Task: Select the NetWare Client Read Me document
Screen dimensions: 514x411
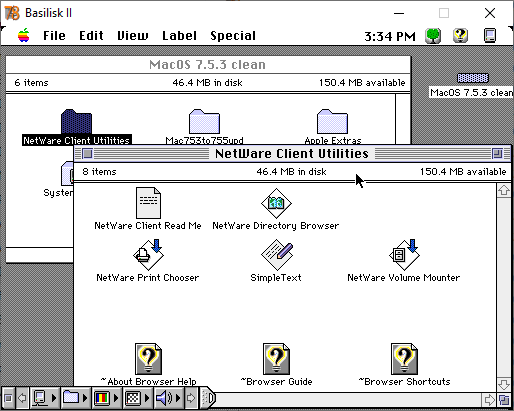Action: (148, 203)
